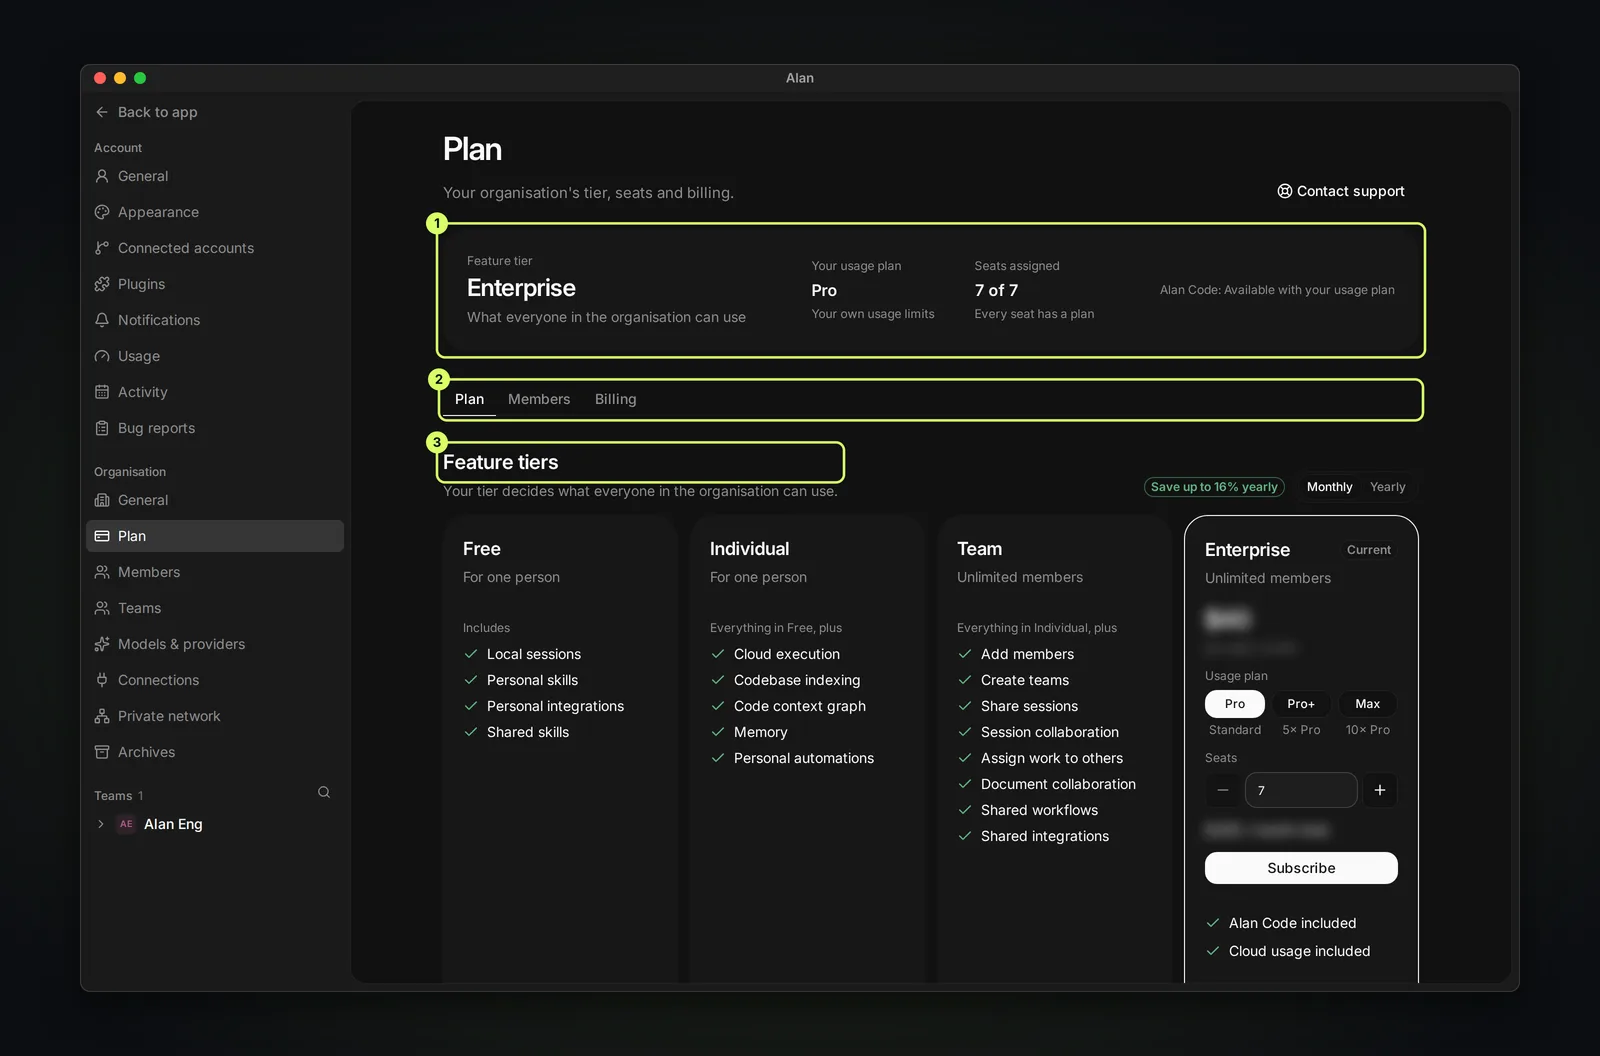Open the Members tab
The height and width of the screenshot is (1056, 1600).
pos(539,399)
